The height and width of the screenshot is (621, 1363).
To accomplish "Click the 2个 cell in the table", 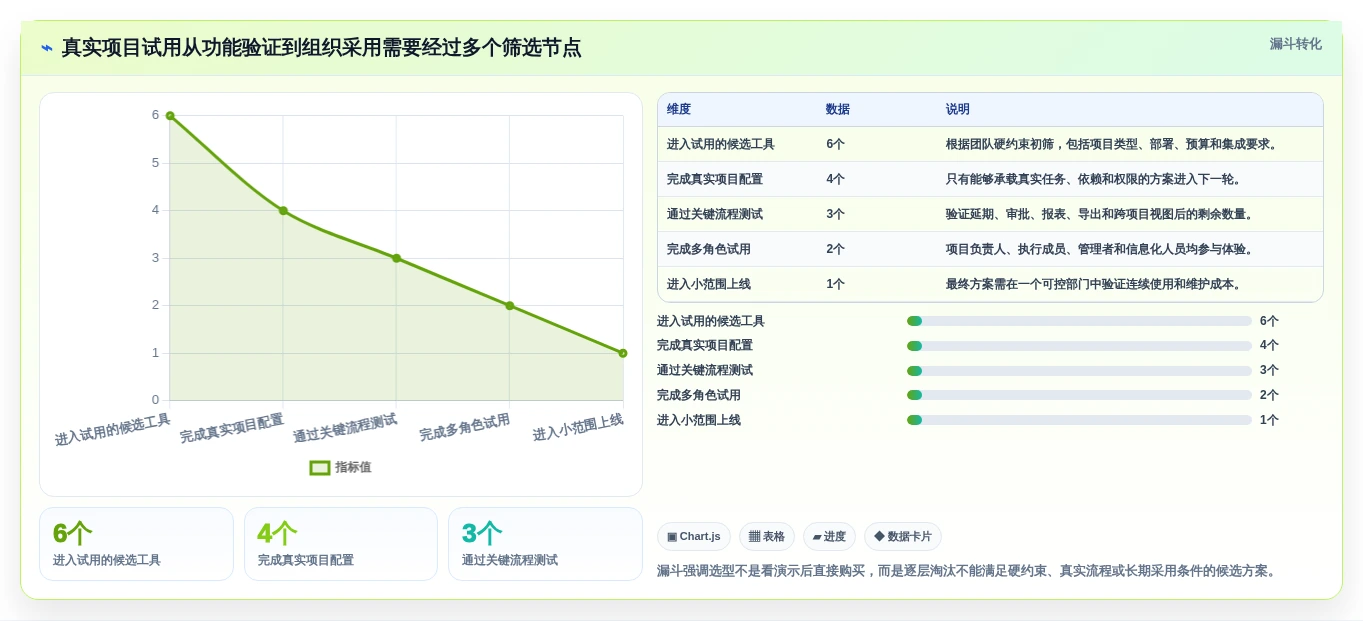I will pyautogui.click(x=835, y=249).
